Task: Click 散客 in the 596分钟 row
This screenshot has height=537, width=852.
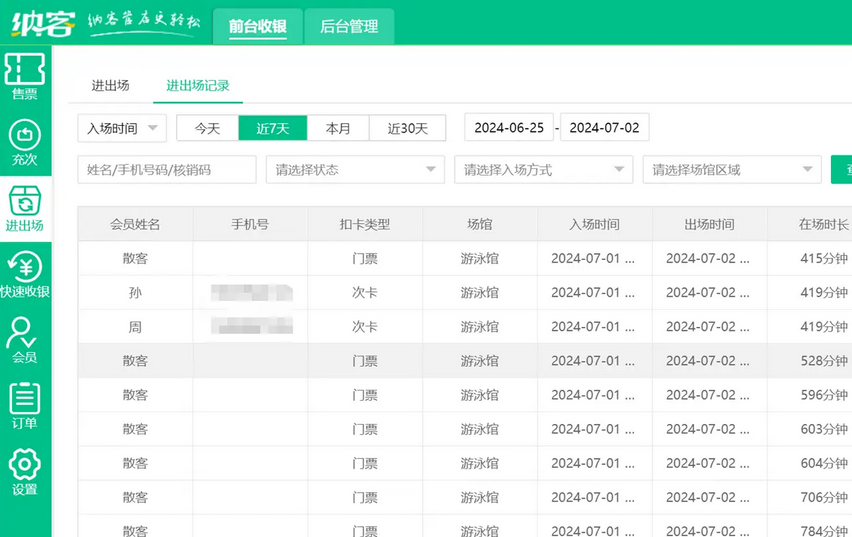Action: (x=135, y=395)
